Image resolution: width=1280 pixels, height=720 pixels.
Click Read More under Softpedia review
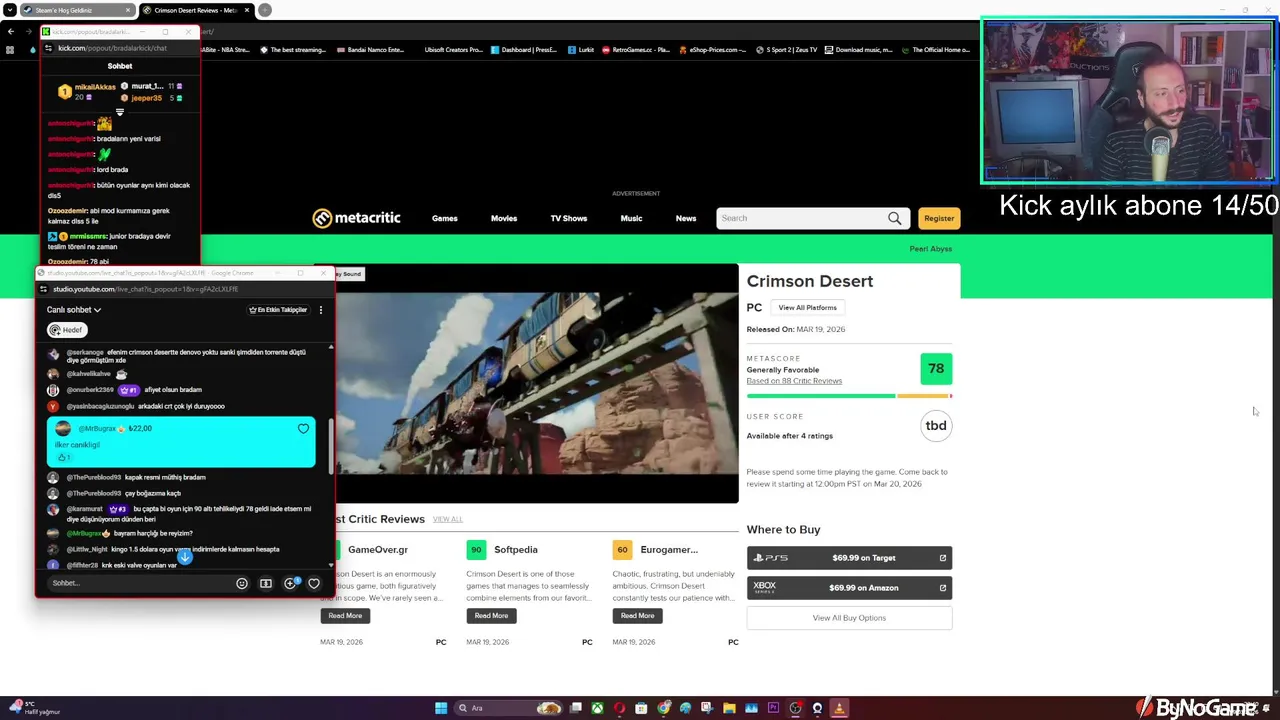(491, 616)
